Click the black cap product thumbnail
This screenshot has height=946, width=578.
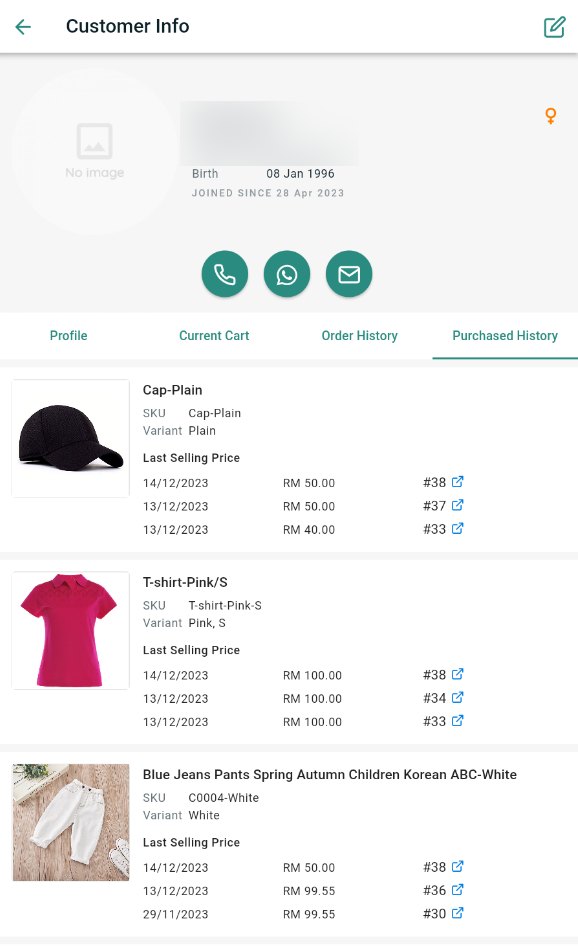(x=71, y=438)
